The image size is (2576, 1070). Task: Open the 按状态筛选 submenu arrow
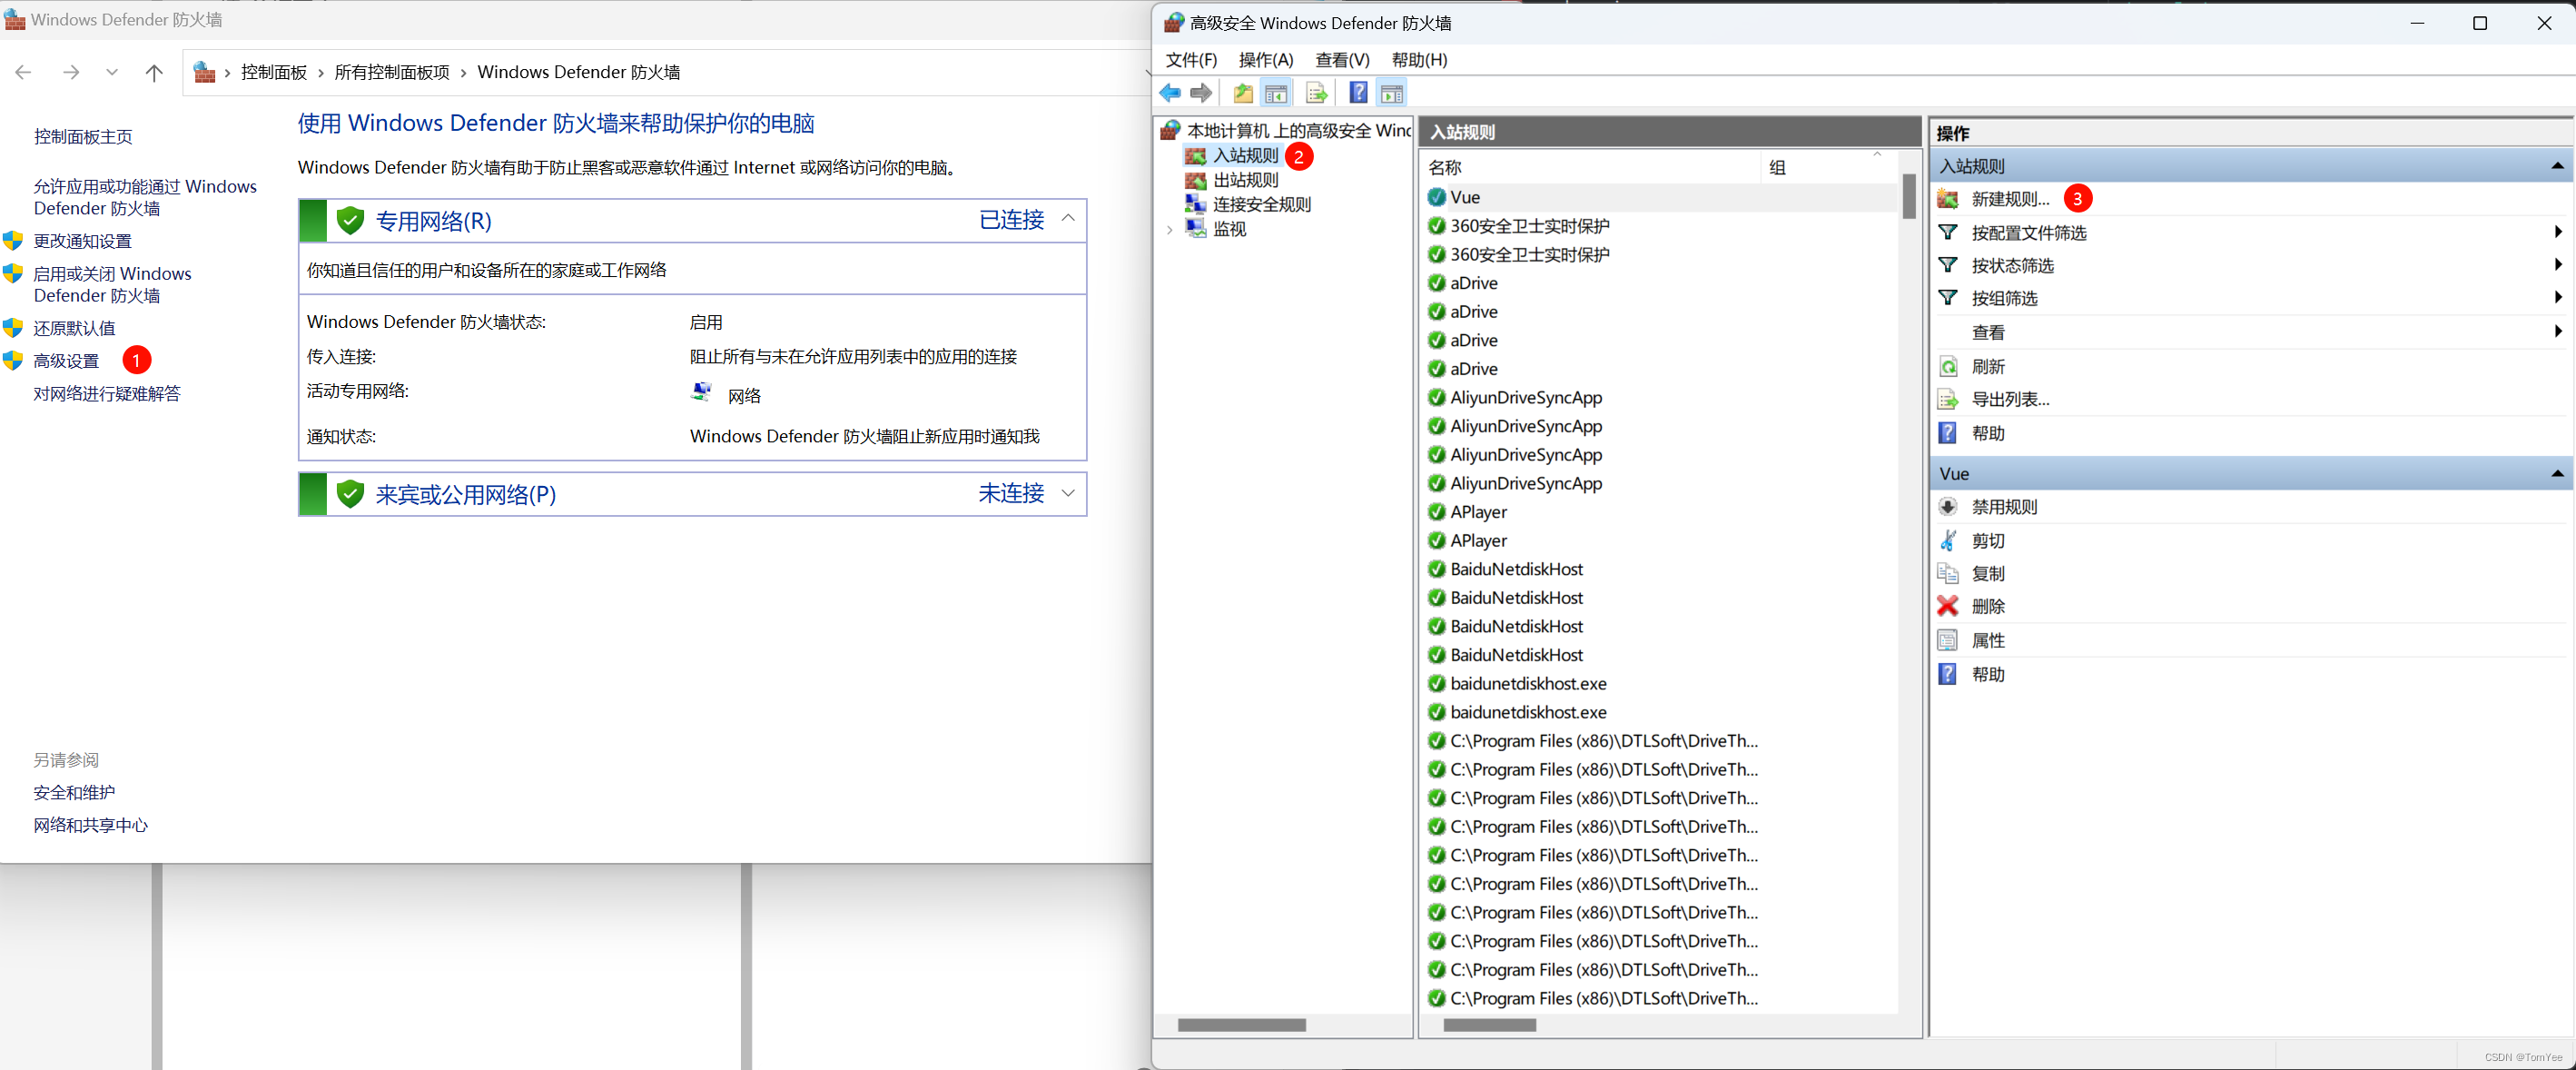(2558, 265)
